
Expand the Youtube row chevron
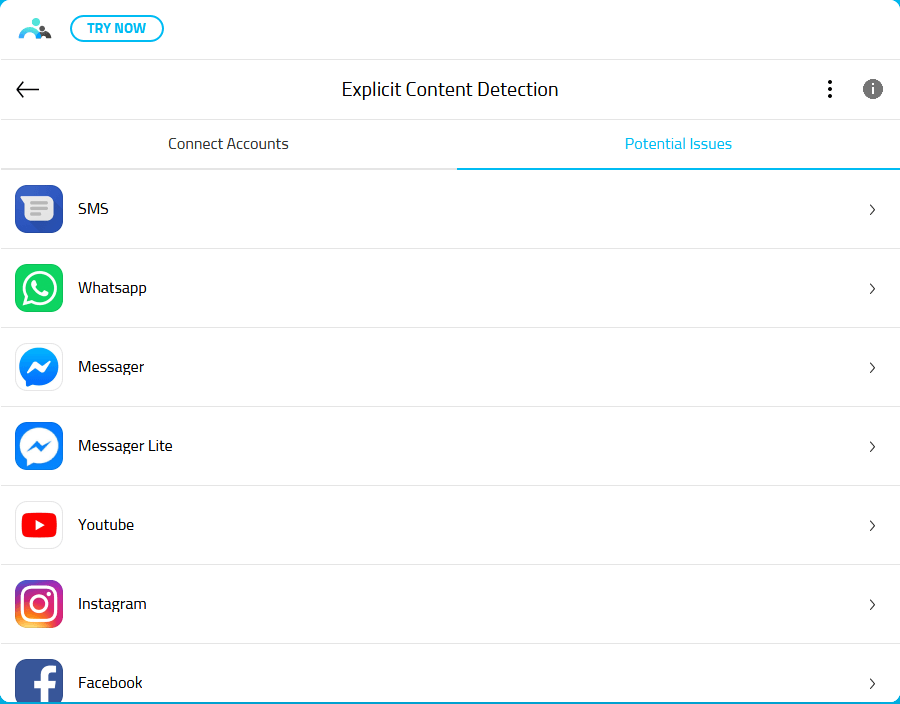[x=872, y=526]
